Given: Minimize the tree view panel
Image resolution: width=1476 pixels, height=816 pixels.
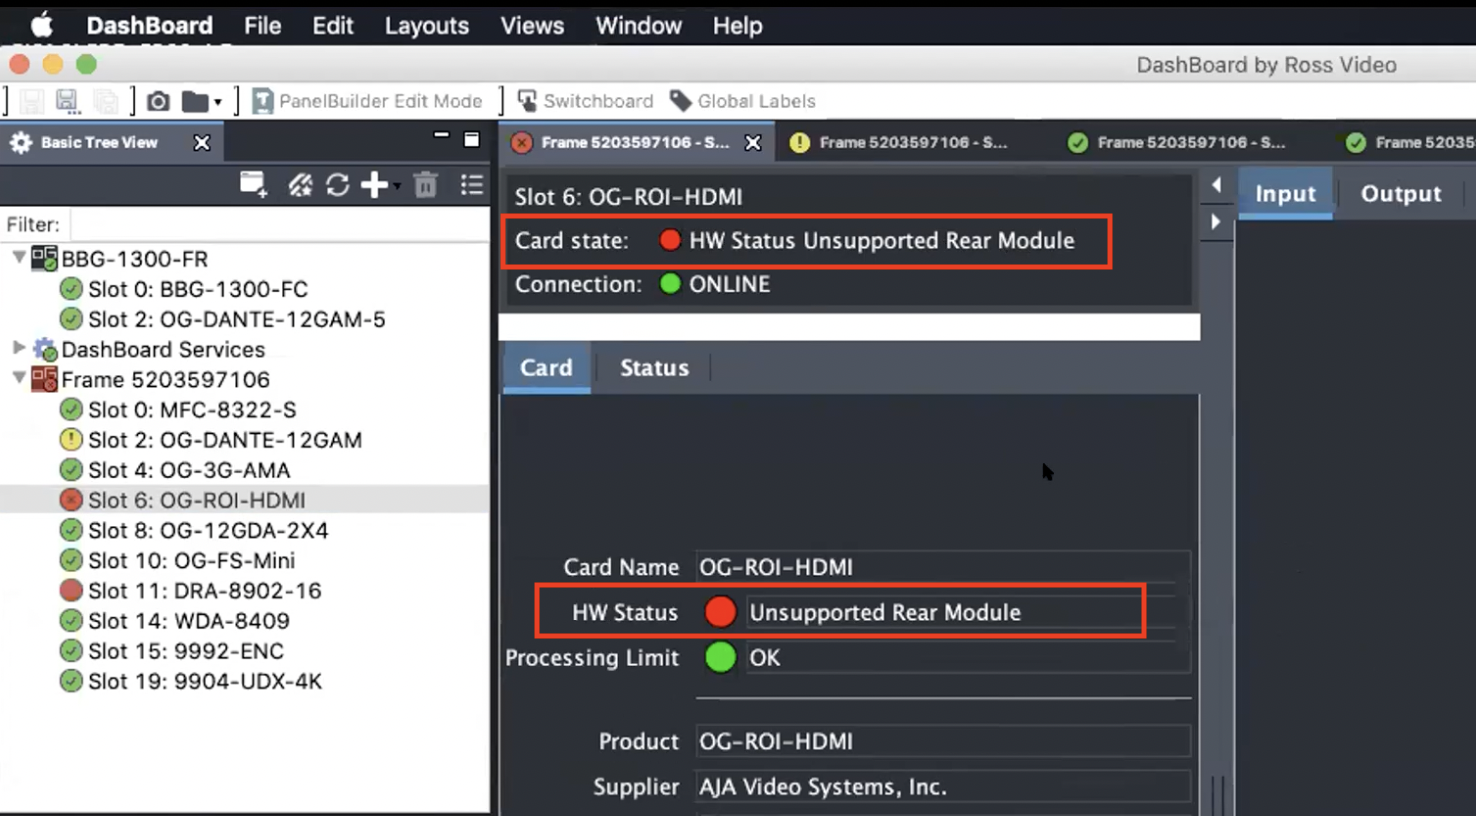Looking at the screenshot, I should pos(441,135).
